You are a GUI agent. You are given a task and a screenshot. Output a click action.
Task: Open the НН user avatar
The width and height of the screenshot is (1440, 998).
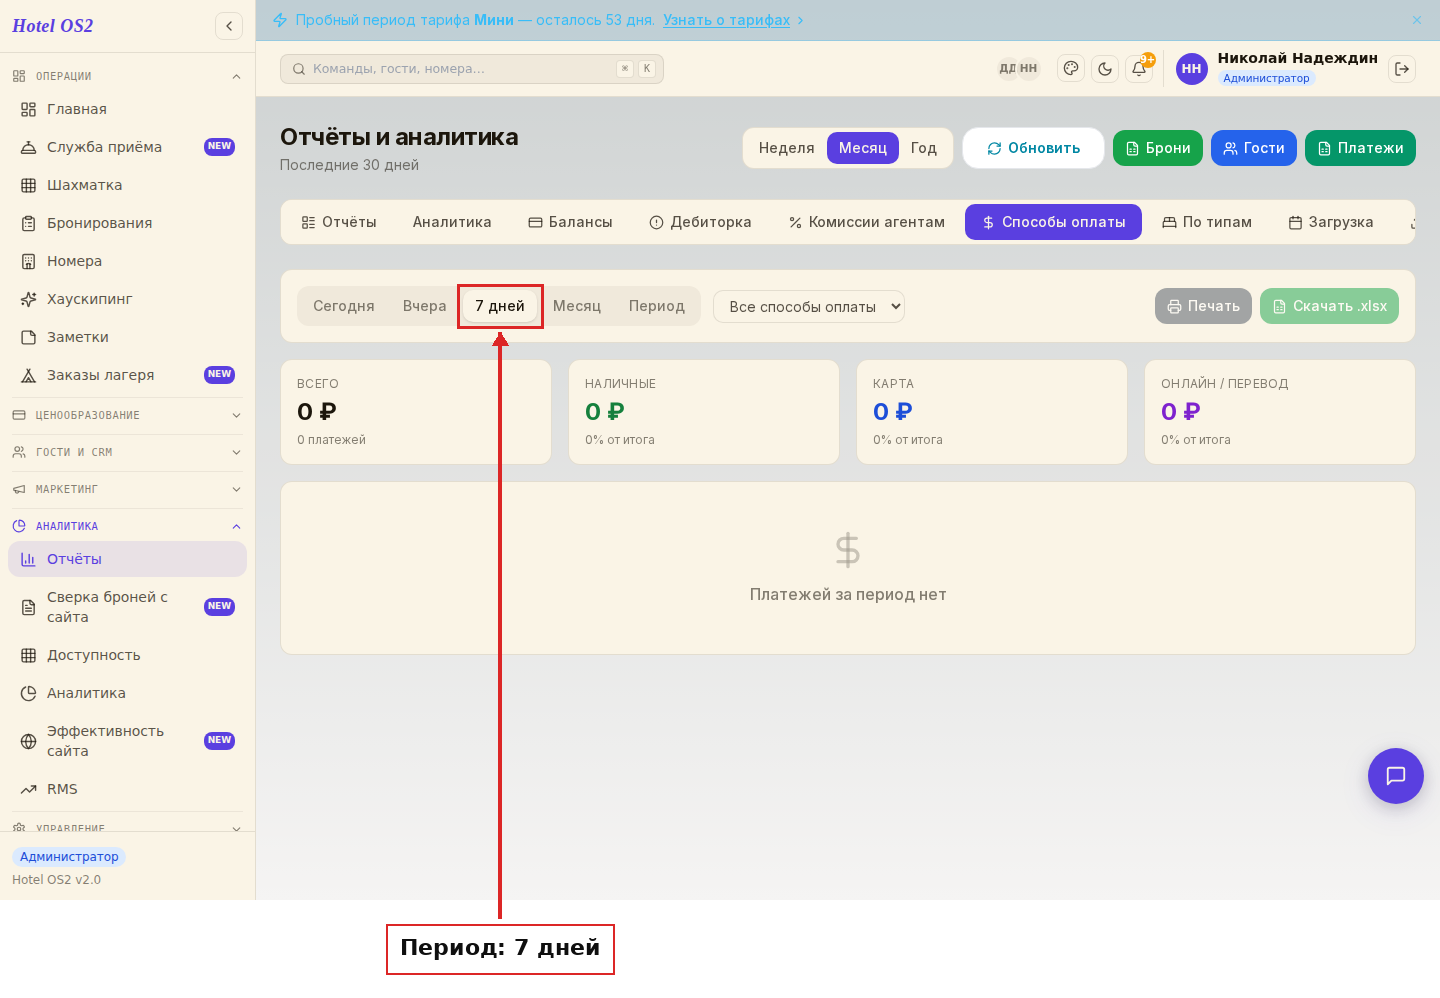pyautogui.click(x=1192, y=68)
